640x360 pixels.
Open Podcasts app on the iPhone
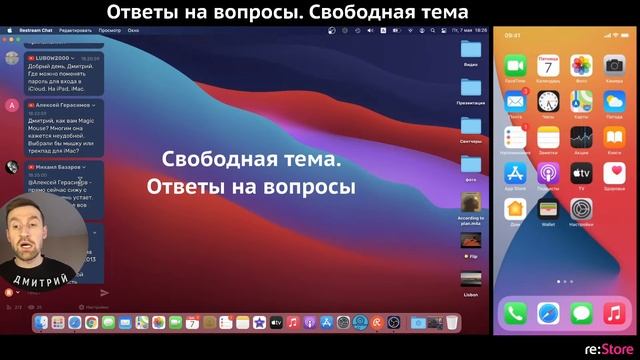(548, 173)
